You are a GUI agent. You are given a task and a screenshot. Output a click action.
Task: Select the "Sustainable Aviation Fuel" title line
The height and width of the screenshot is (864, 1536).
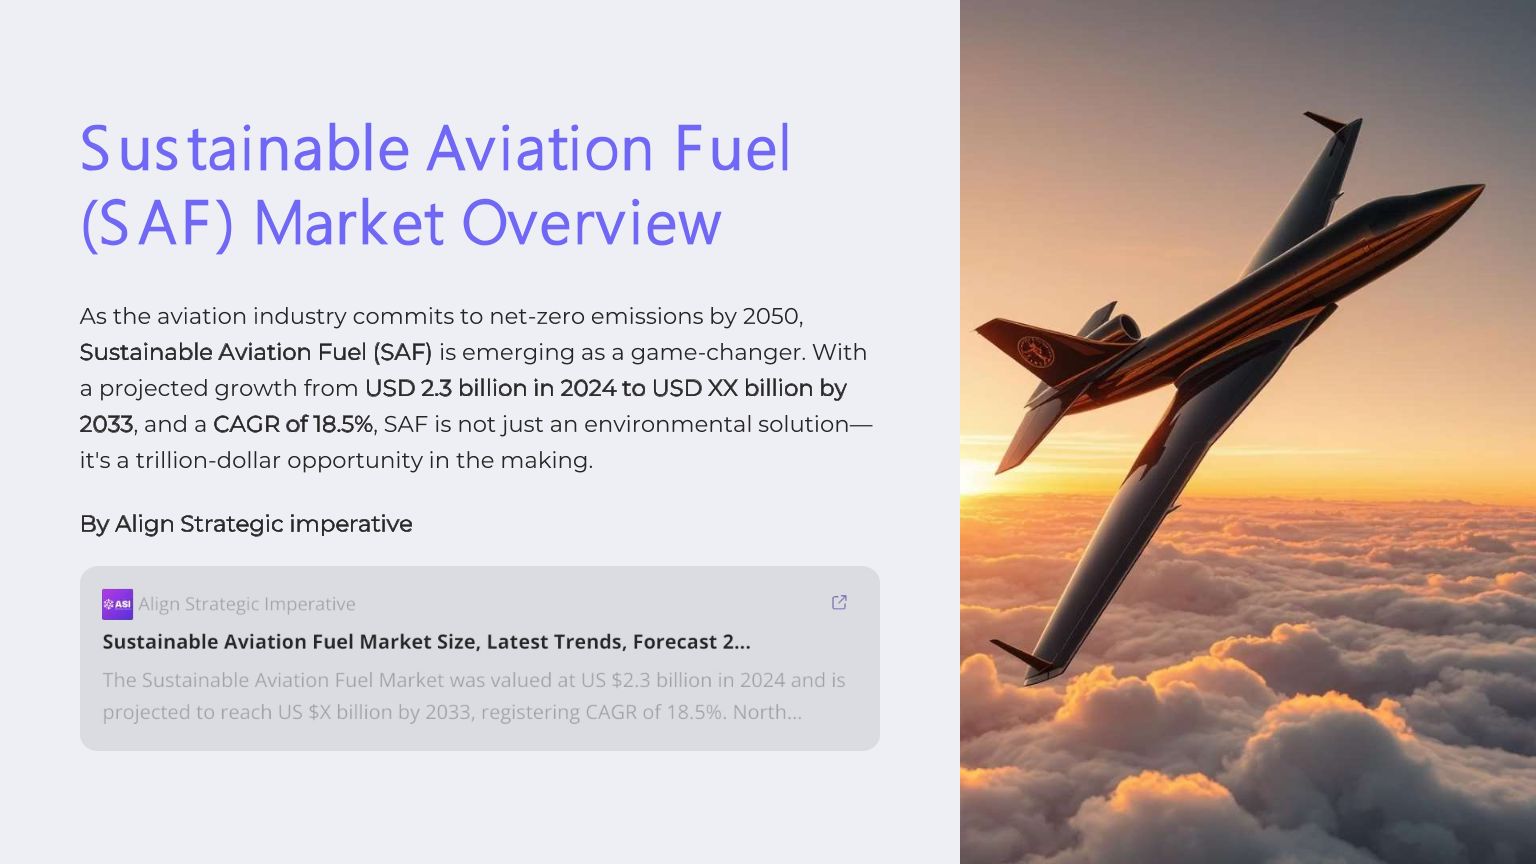tap(435, 149)
